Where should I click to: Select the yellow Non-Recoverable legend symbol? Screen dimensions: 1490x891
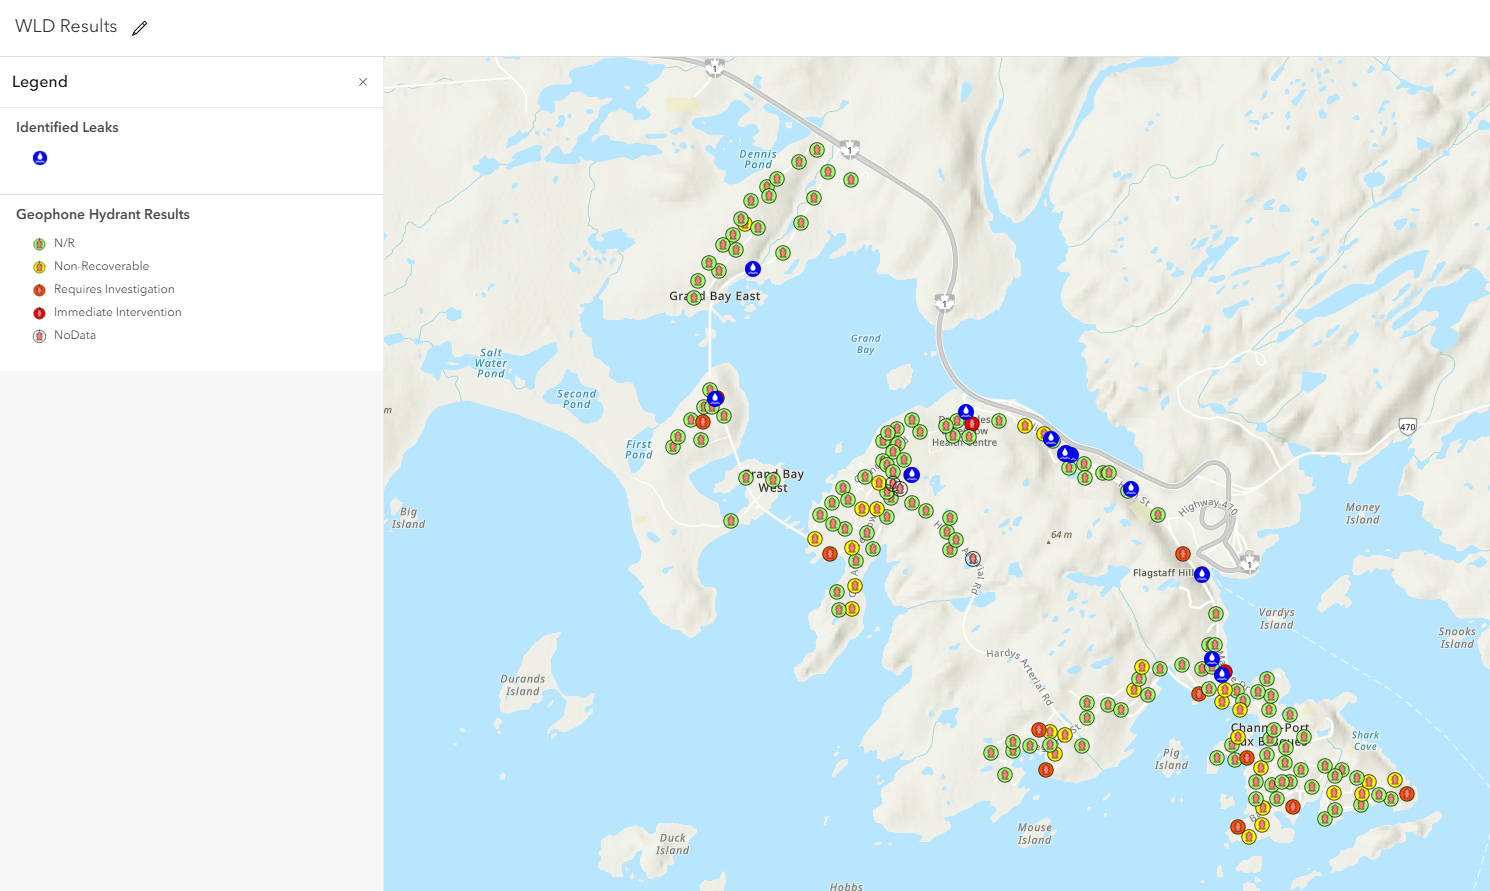pos(40,267)
